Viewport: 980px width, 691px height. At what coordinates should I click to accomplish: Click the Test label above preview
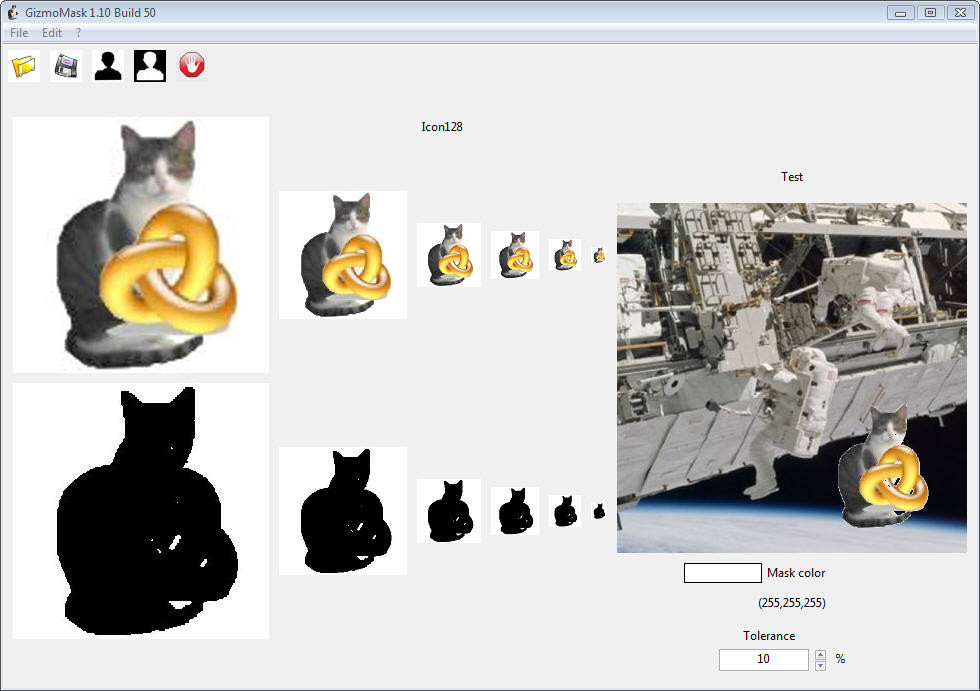(792, 177)
